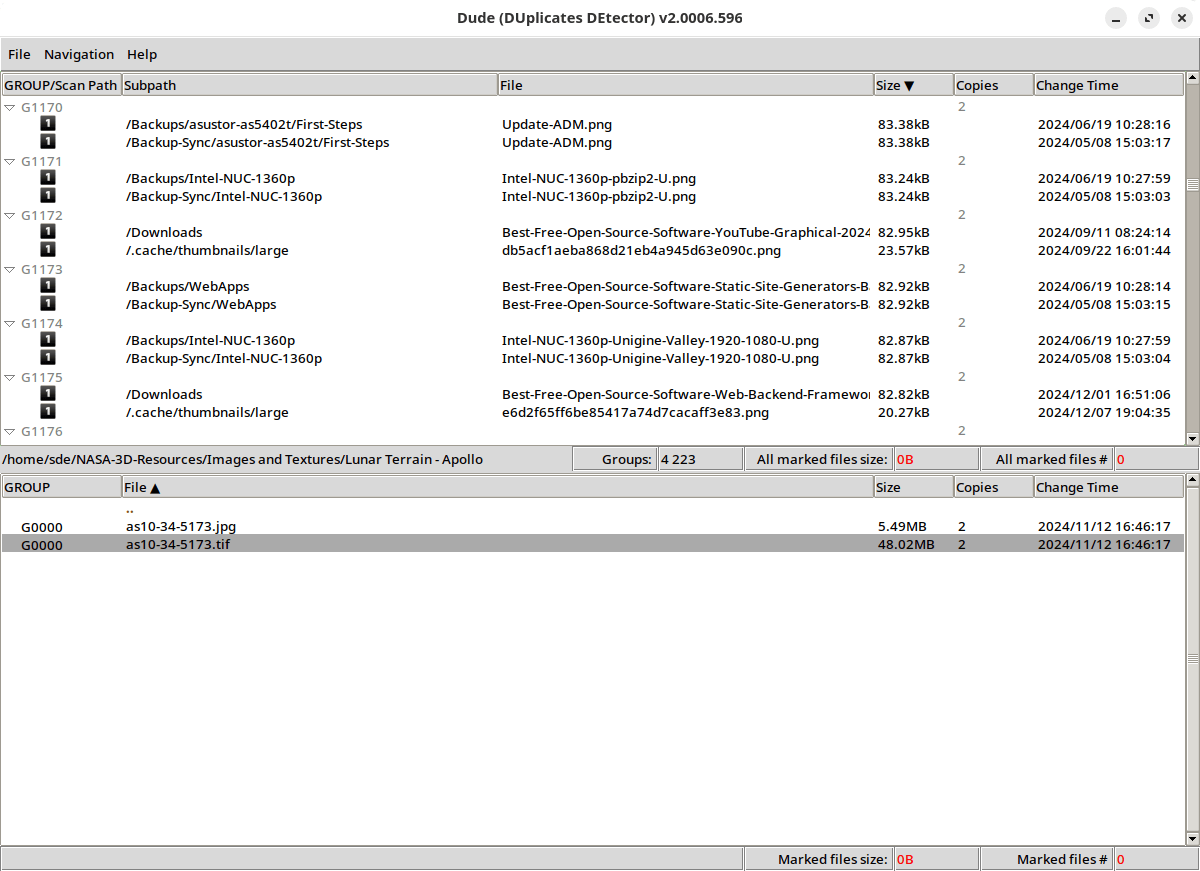Select db5acf1aeba868d21eb4a945d63e090c.png file name
1200x871 pixels.
tap(641, 250)
